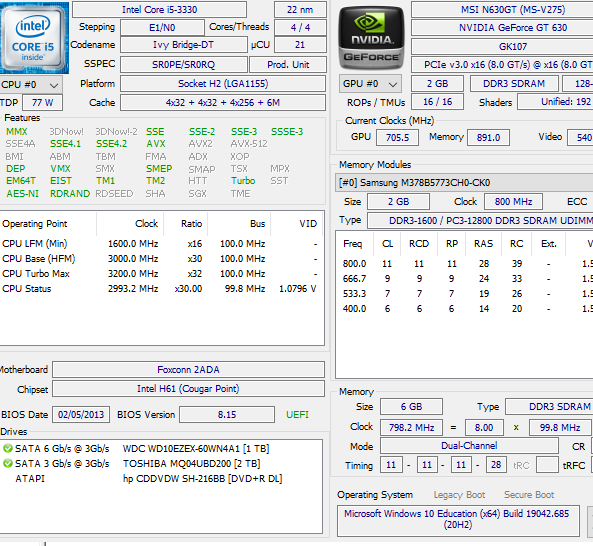Click the Legacy Boot indicator
Screen dimensions: 593x546
pyautogui.click(x=459, y=495)
